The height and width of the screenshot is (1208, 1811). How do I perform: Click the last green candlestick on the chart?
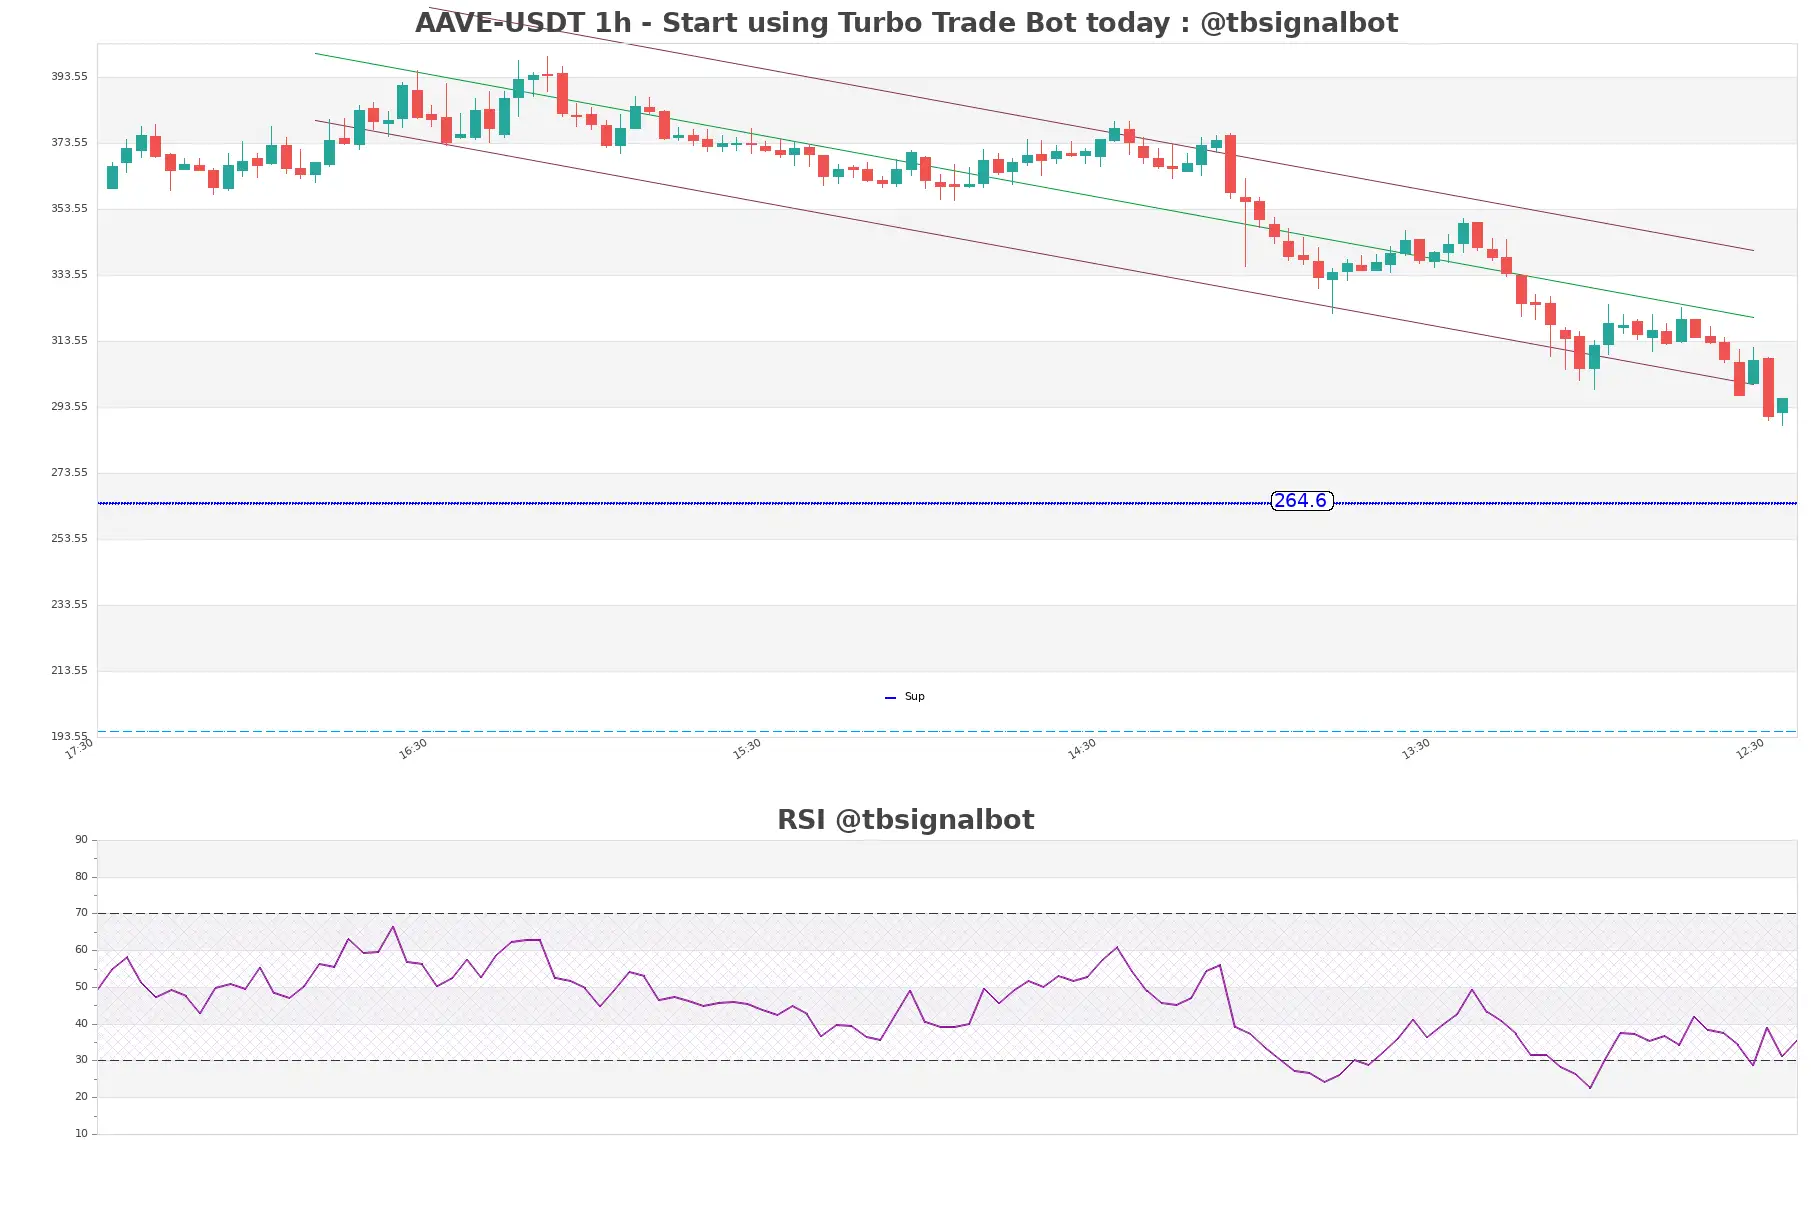coord(1782,406)
